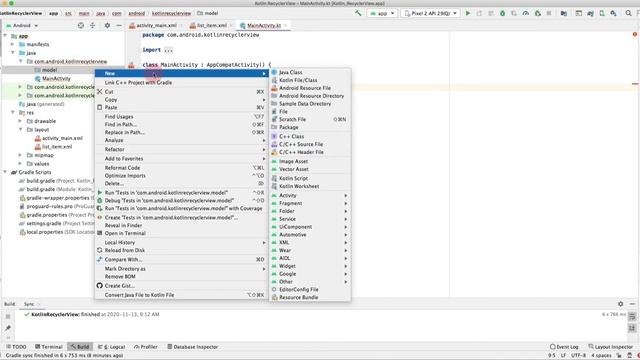This screenshot has width=640, height=360.
Task: Expand the values folder
Action: tap(20, 164)
